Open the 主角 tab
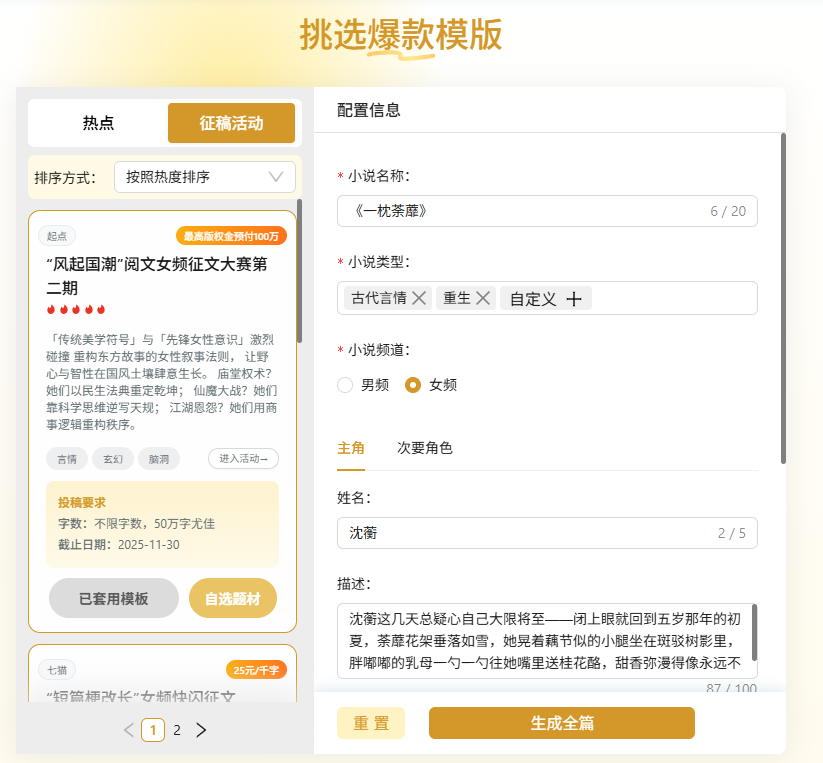This screenshot has height=763, width=823. pyautogui.click(x=351, y=448)
